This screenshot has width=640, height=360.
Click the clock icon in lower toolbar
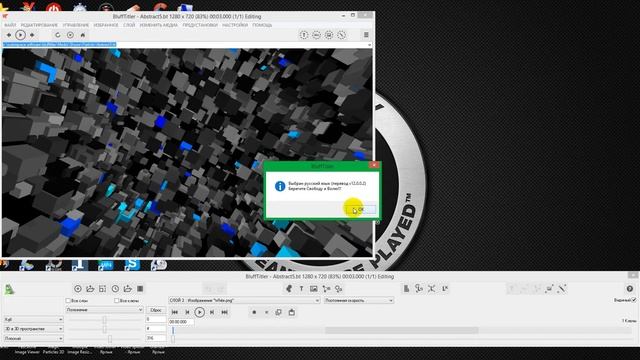pyautogui.click(x=115, y=289)
